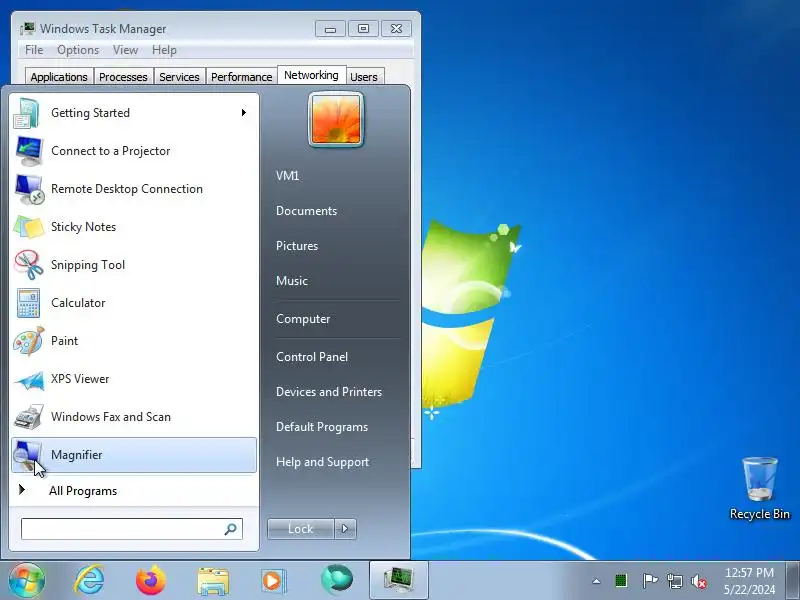Click the Show desktop strip
The image size is (800, 600).
click(x=793, y=580)
